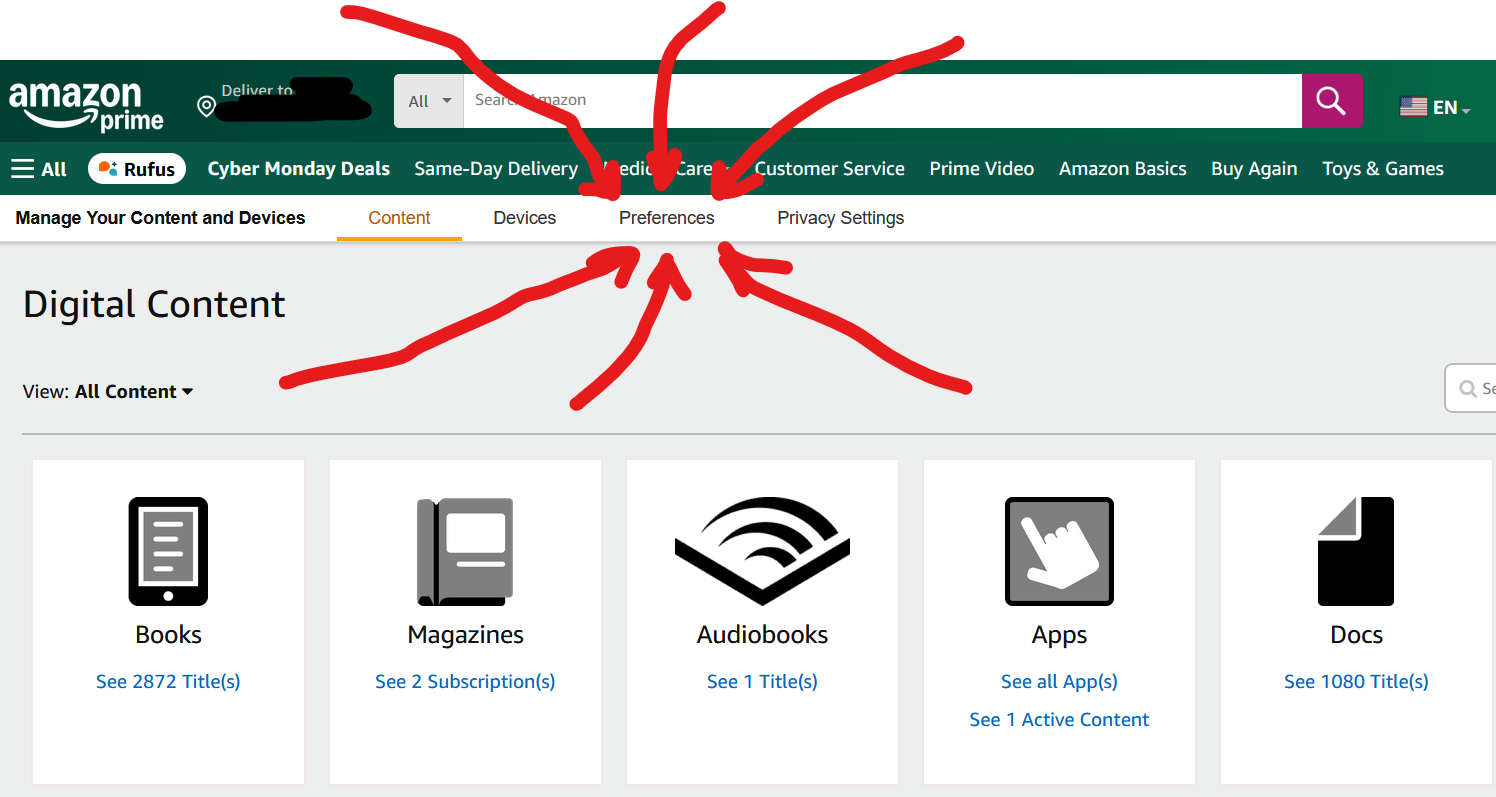Switch to the Devices tab
Image resolution: width=1496 pixels, height=797 pixels.
pyautogui.click(x=524, y=218)
